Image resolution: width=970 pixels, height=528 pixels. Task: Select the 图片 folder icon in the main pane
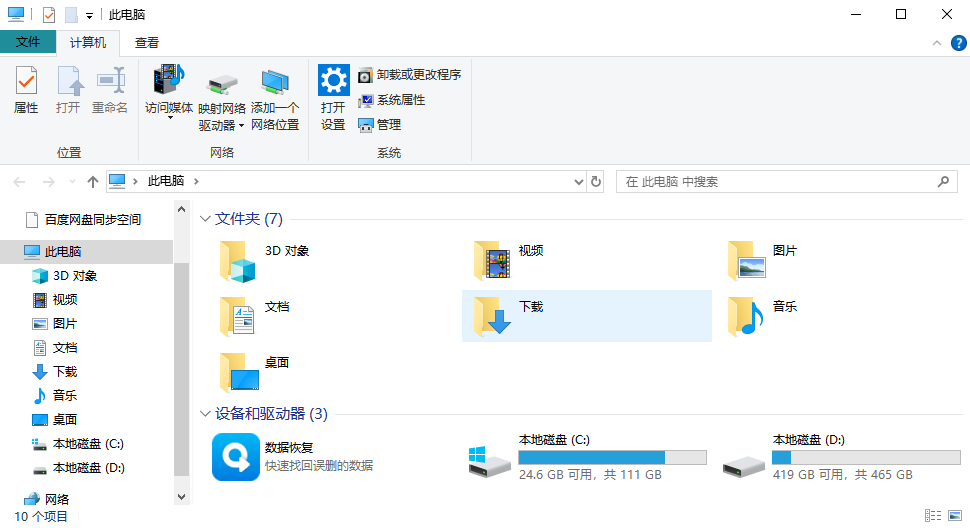point(747,260)
